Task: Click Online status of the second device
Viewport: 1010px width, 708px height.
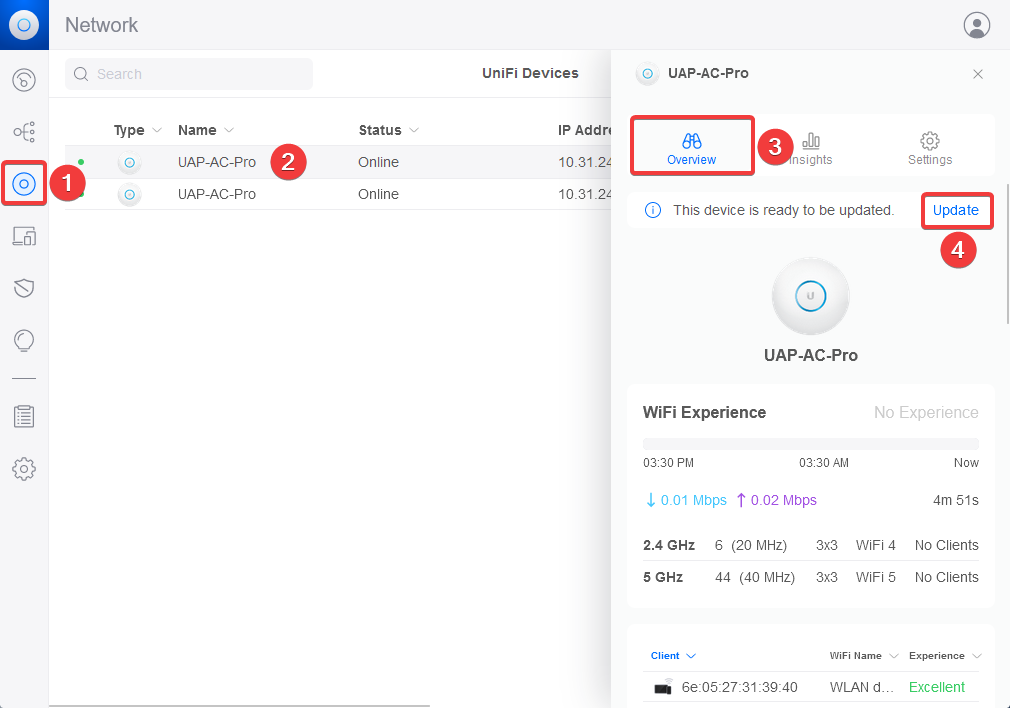Action: pos(378,194)
